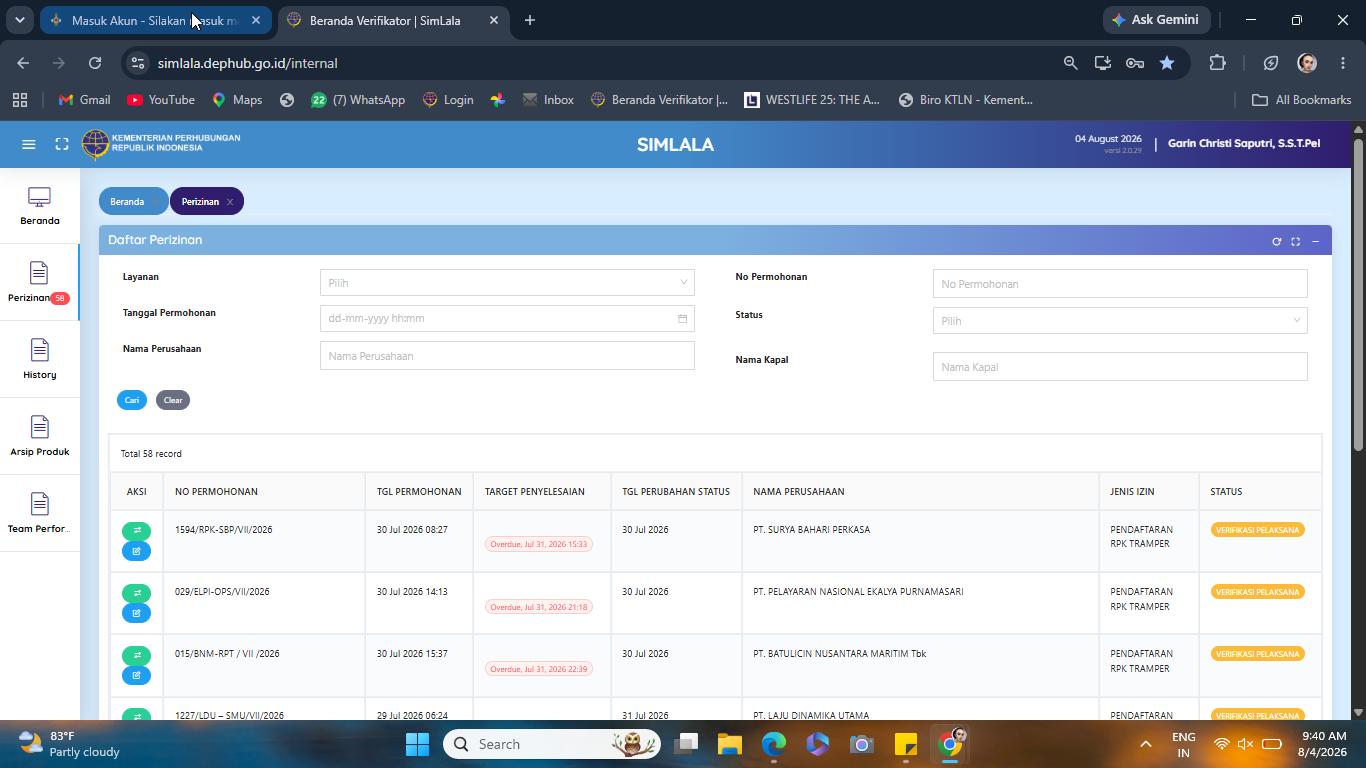1366x768 pixels.
Task: Focus the No Permohonan input field
Action: pyautogui.click(x=1120, y=284)
